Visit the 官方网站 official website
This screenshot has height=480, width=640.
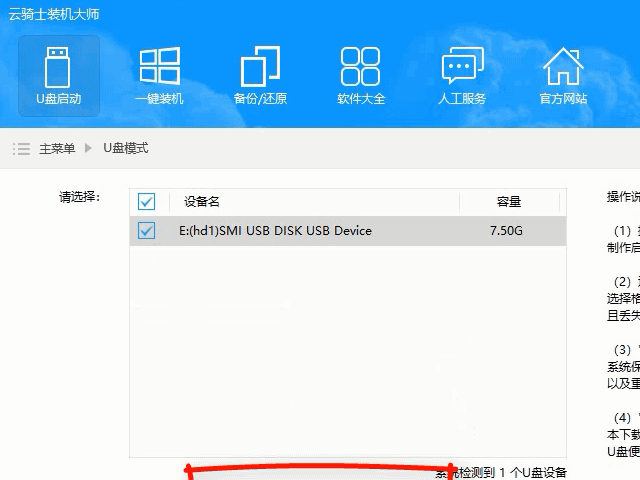(x=563, y=76)
